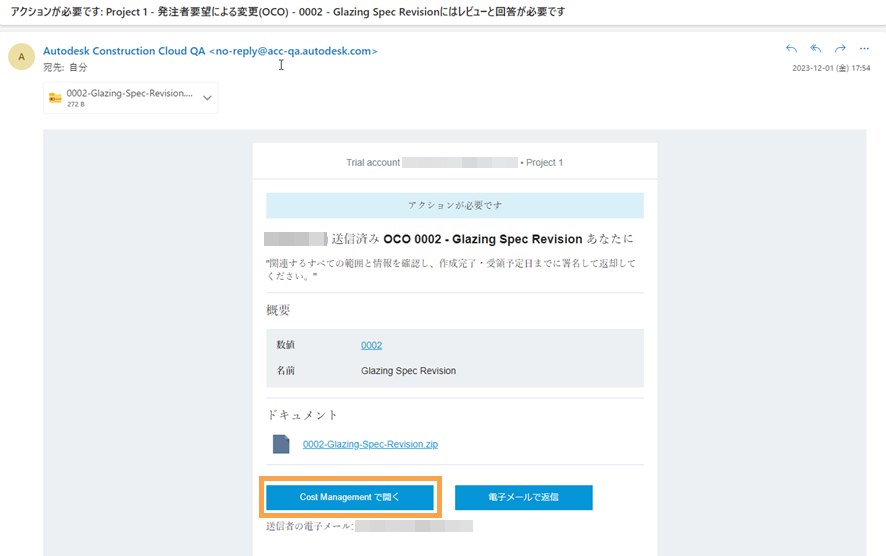Screen dimensions: 886x556
Task: Click the '数値' field label
Action: pos(285,345)
